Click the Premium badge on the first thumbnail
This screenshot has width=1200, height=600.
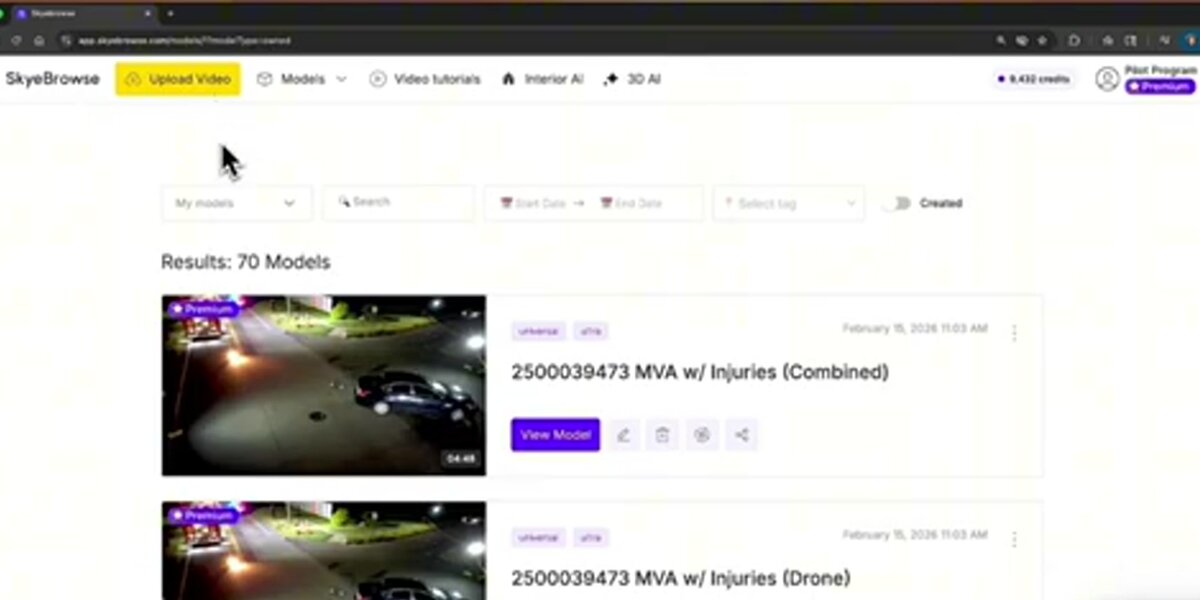pos(203,309)
